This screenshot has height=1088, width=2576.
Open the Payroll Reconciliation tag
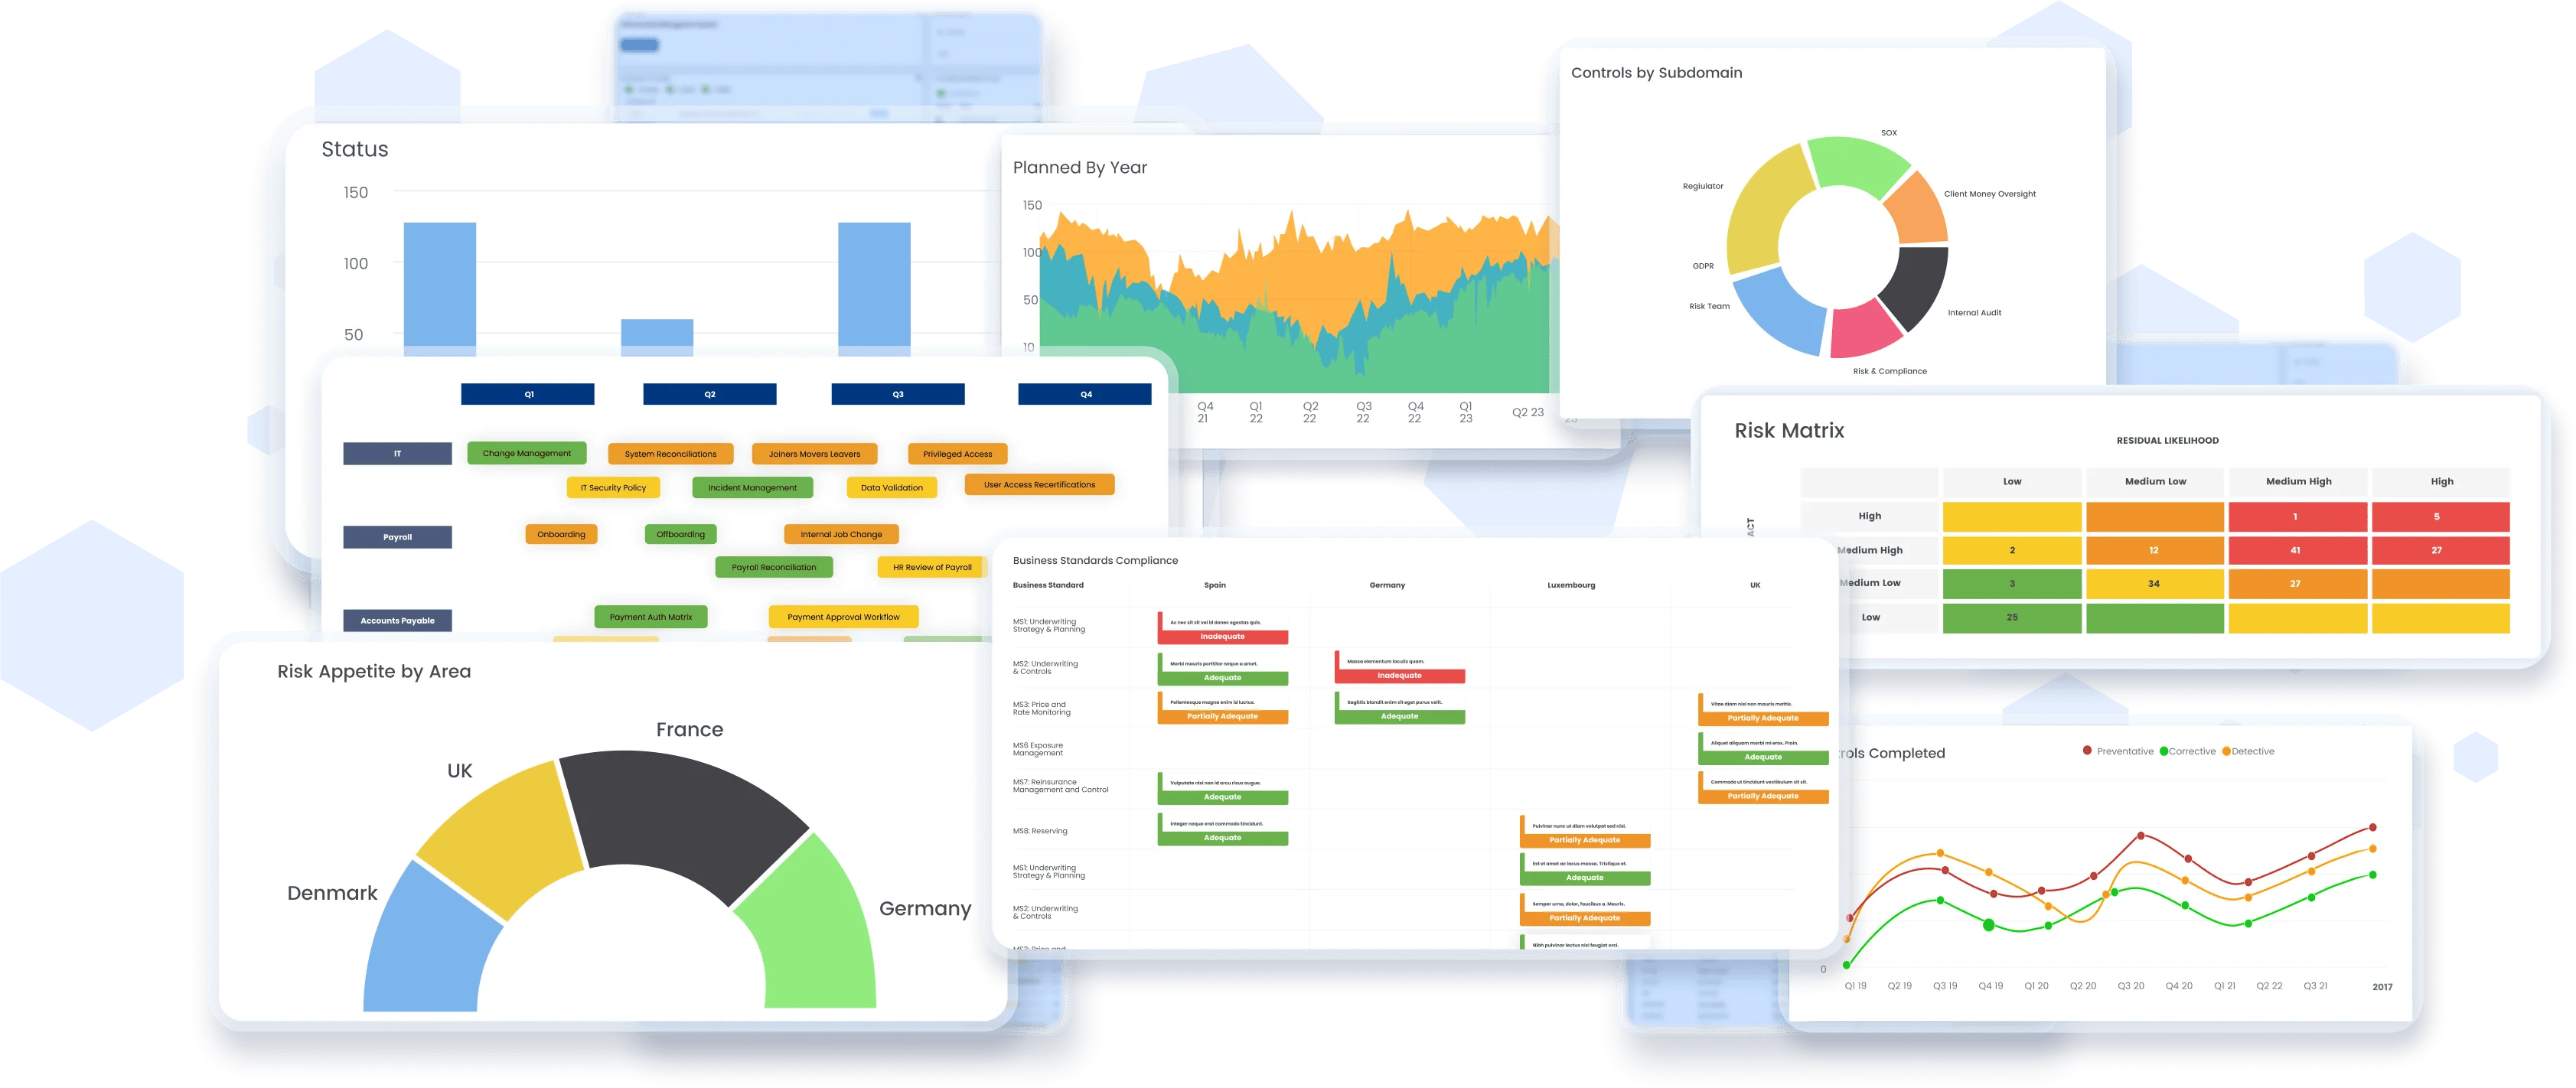point(773,567)
